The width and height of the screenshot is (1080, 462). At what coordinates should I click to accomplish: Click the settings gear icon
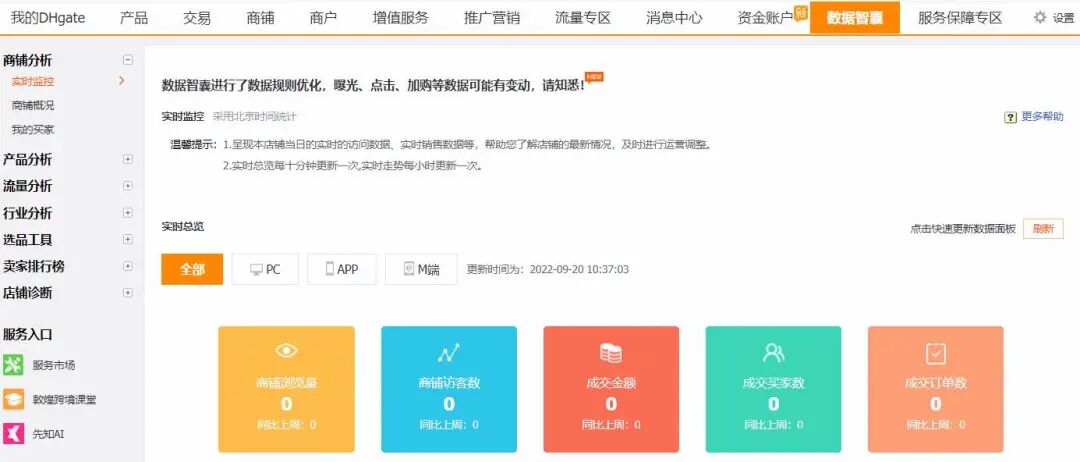(1040, 17)
